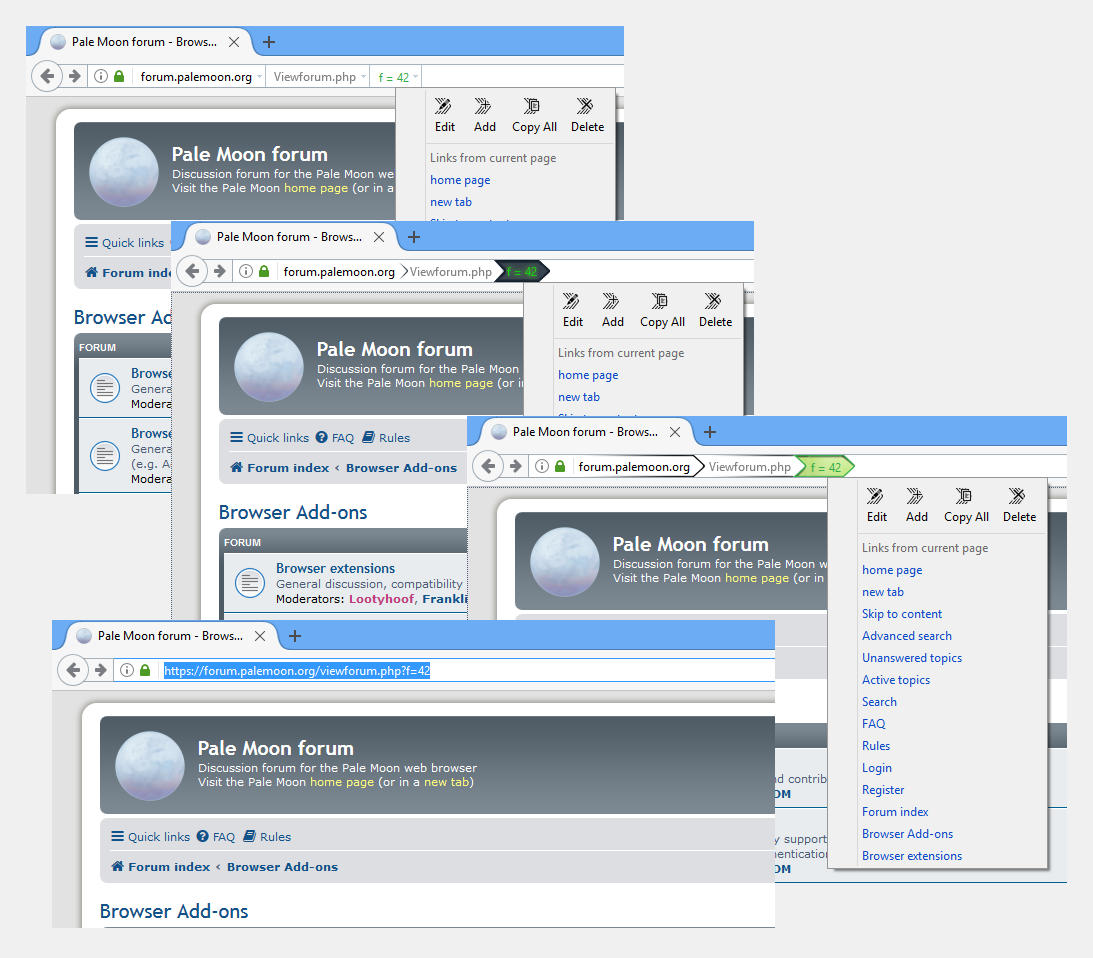Choose Search in the links popup
The image size is (1093, 958).
pyautogui.click(x=879, y=701)
